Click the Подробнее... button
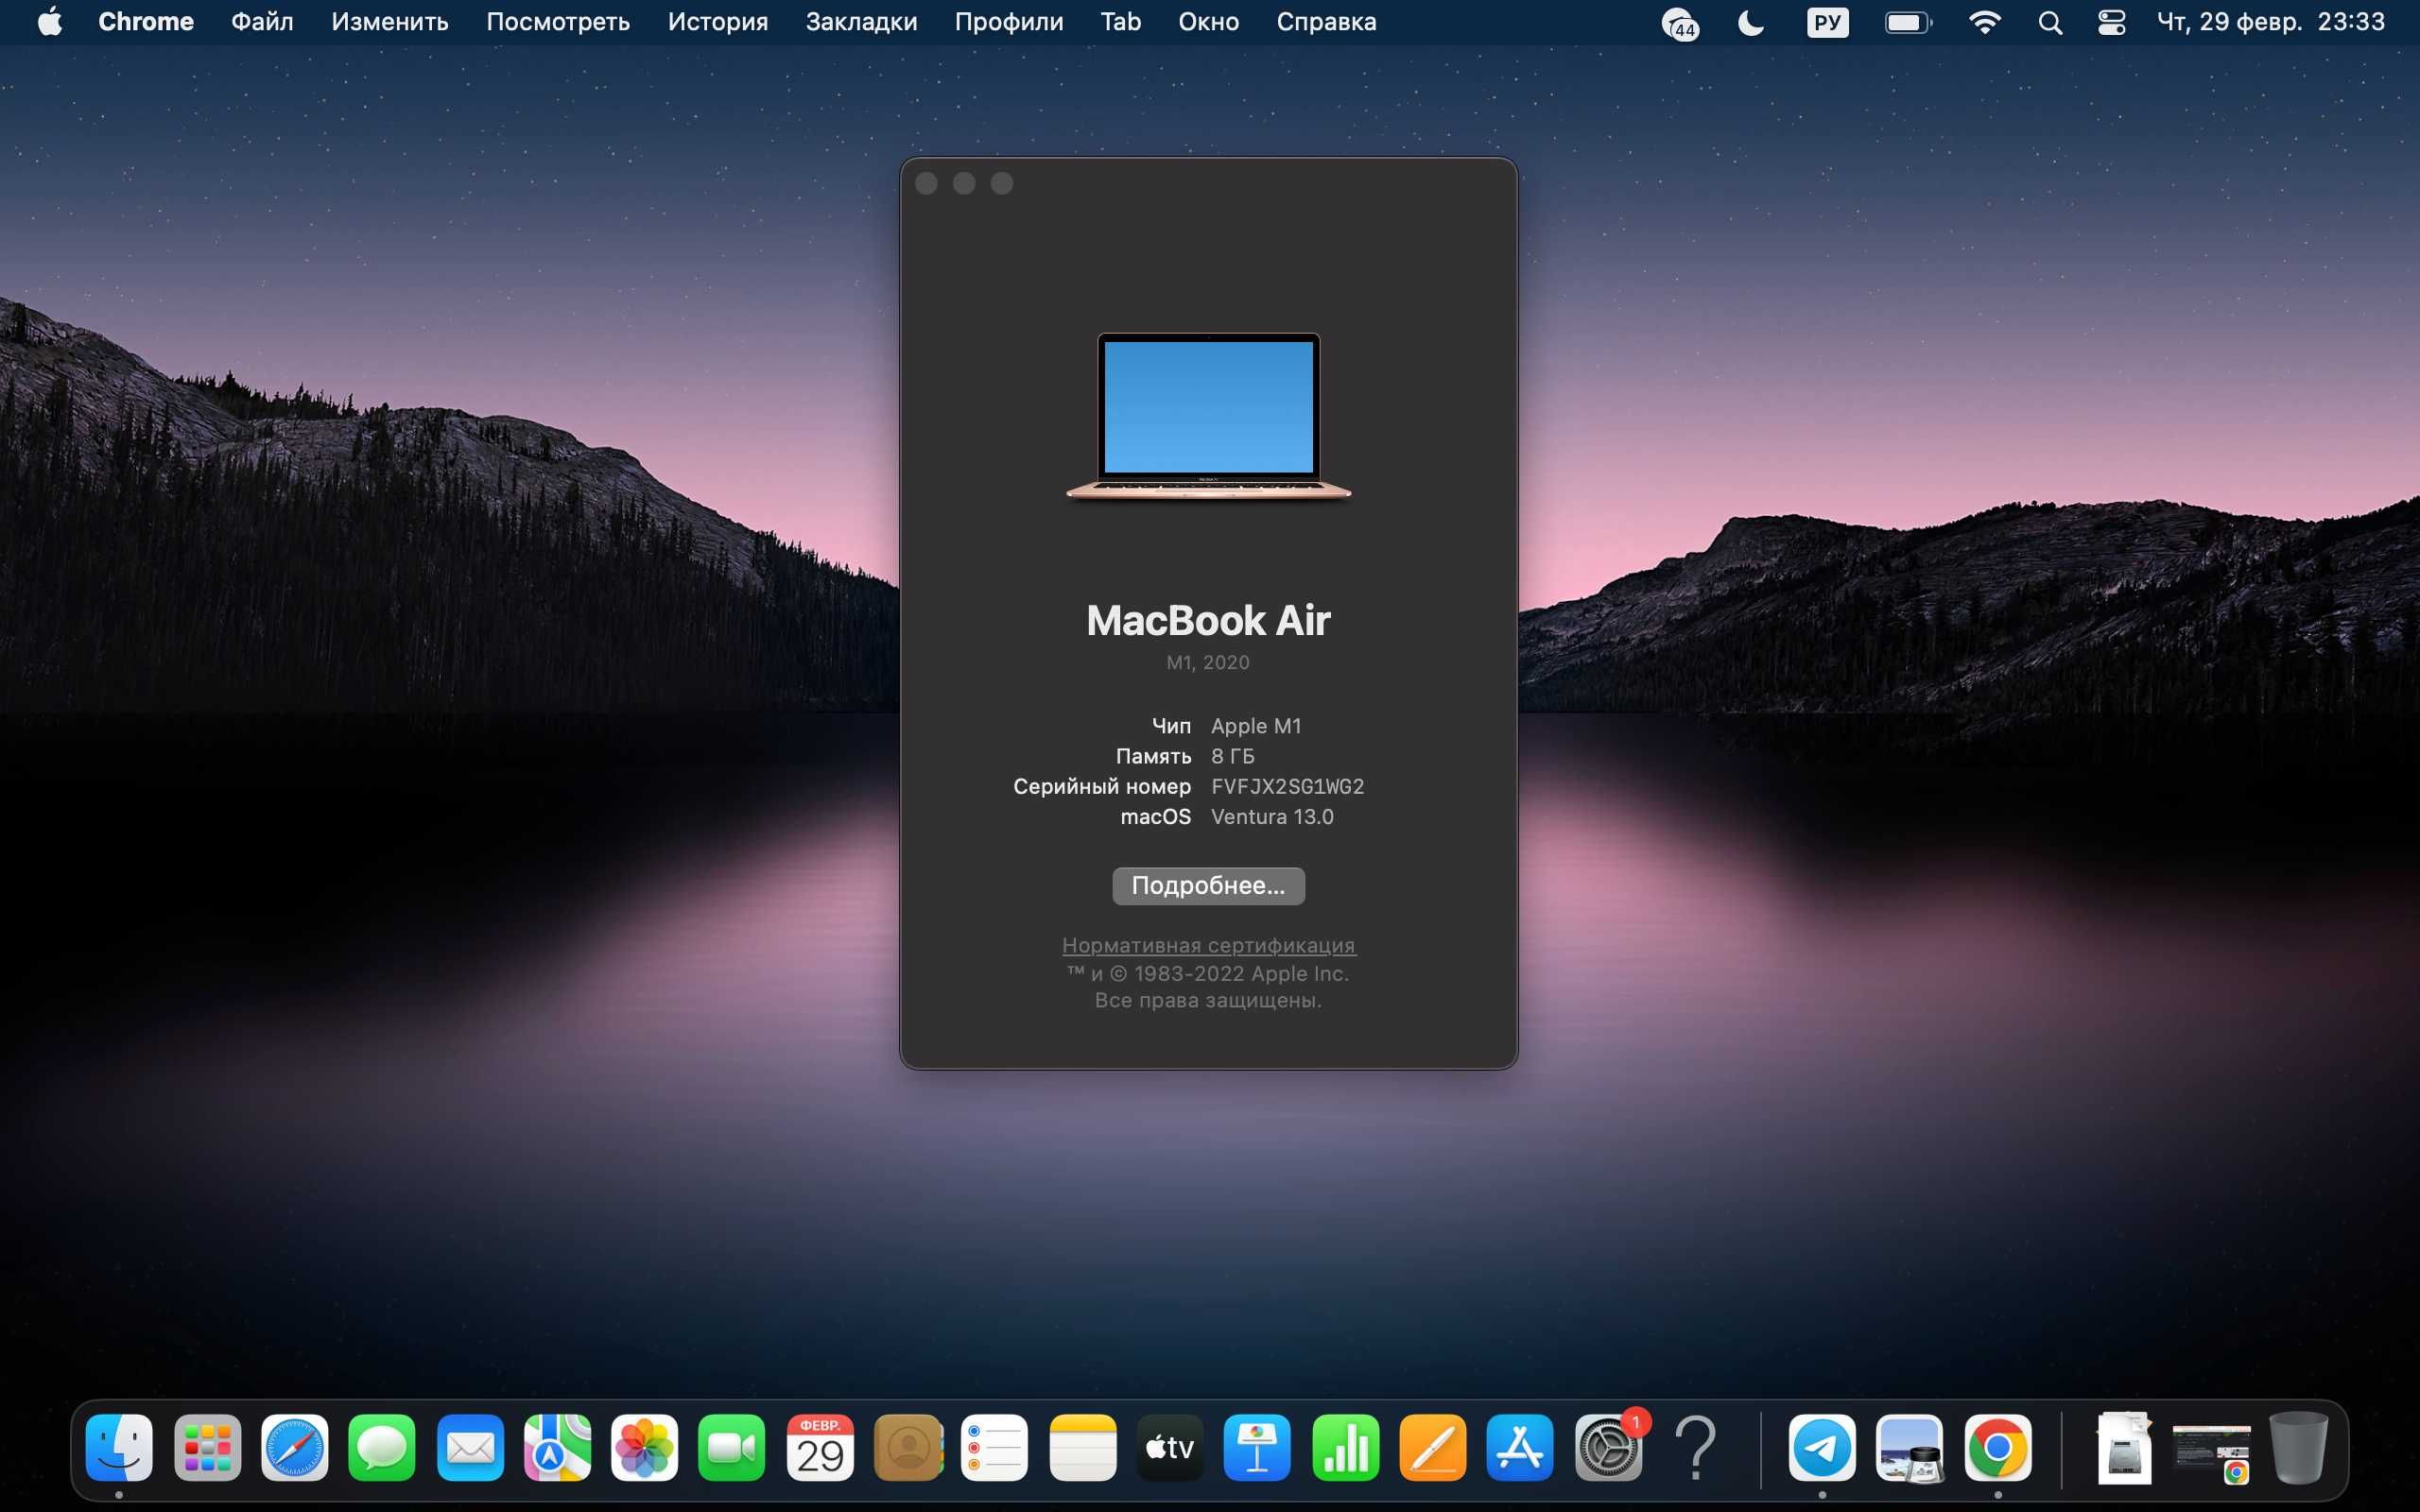 (1208, 885)
